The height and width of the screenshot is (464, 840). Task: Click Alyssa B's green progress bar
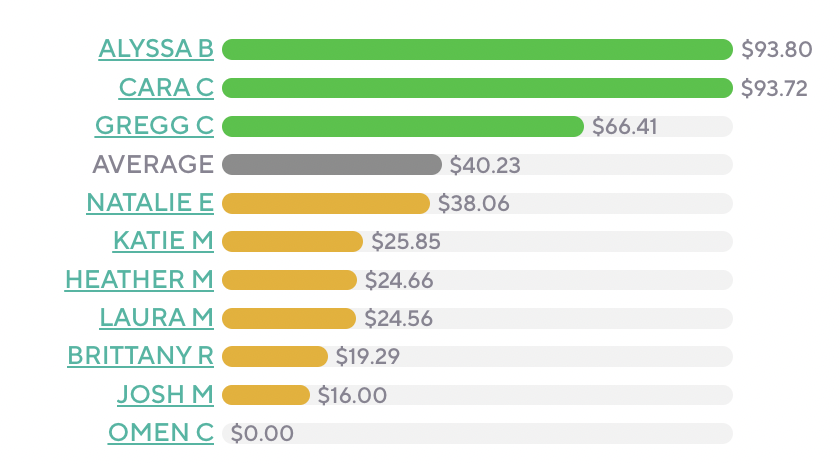point(477,49)
